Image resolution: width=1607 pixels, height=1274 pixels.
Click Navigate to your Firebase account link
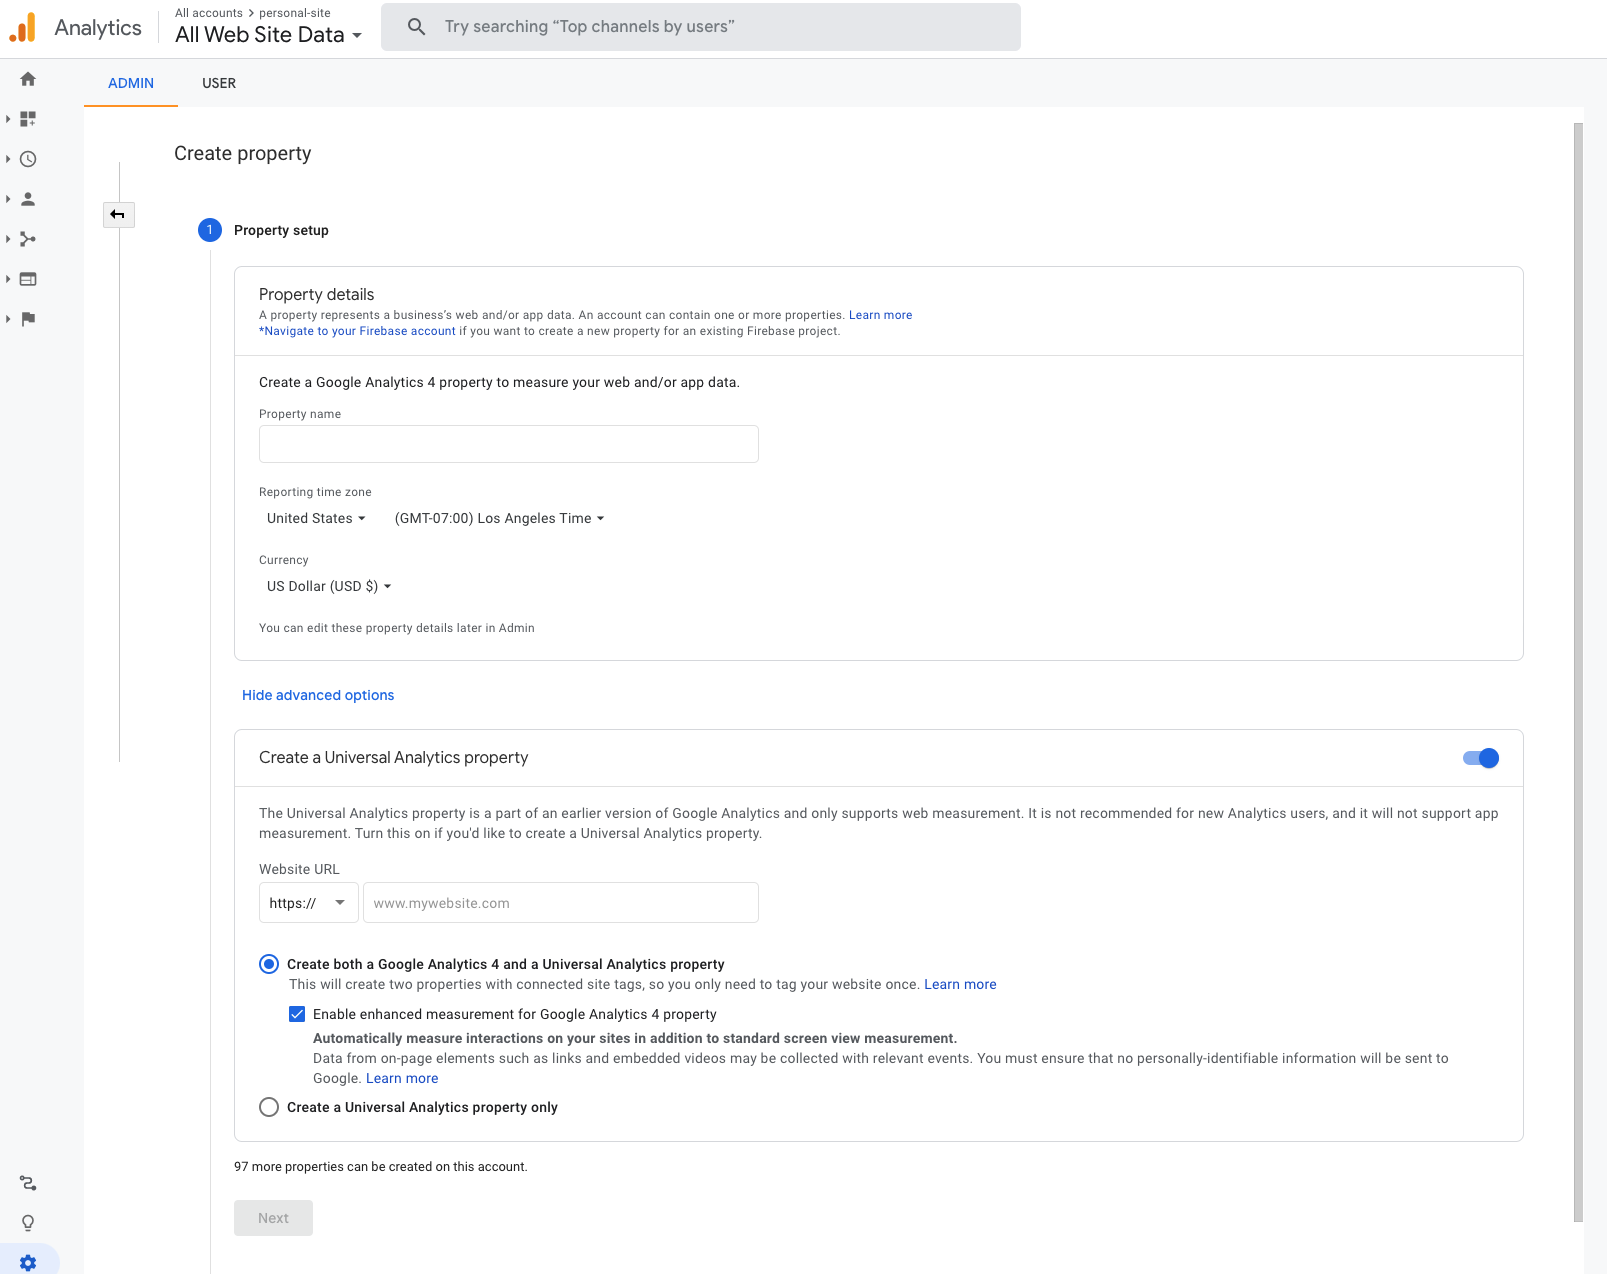(x=357, y=331)
